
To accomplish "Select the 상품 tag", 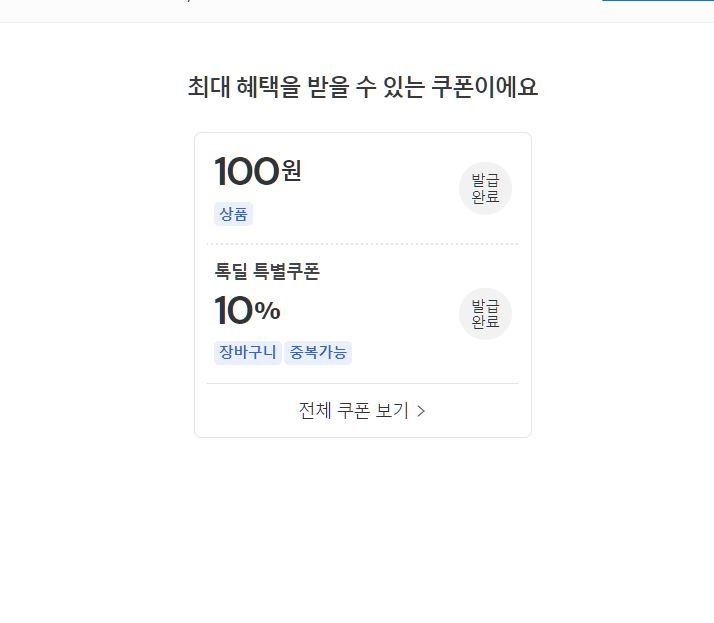I will (233, 214).
